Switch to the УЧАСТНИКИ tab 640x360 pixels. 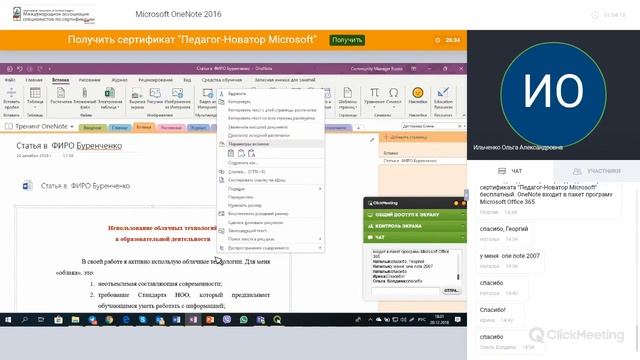coord(597,171)
